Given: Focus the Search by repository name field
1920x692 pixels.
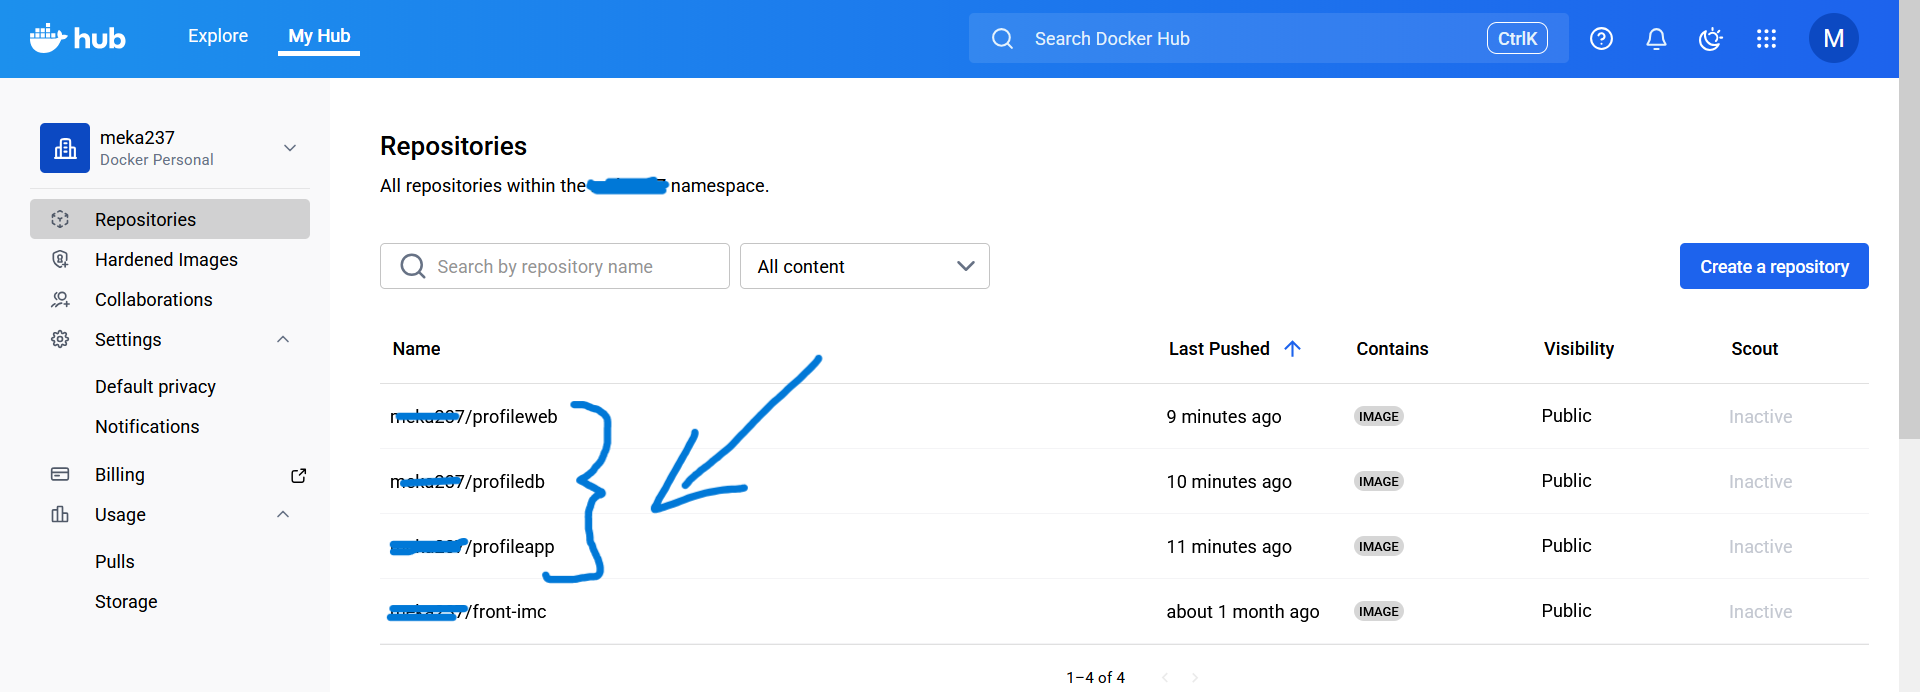Looking at the screenshot, I should pos(555,266).
